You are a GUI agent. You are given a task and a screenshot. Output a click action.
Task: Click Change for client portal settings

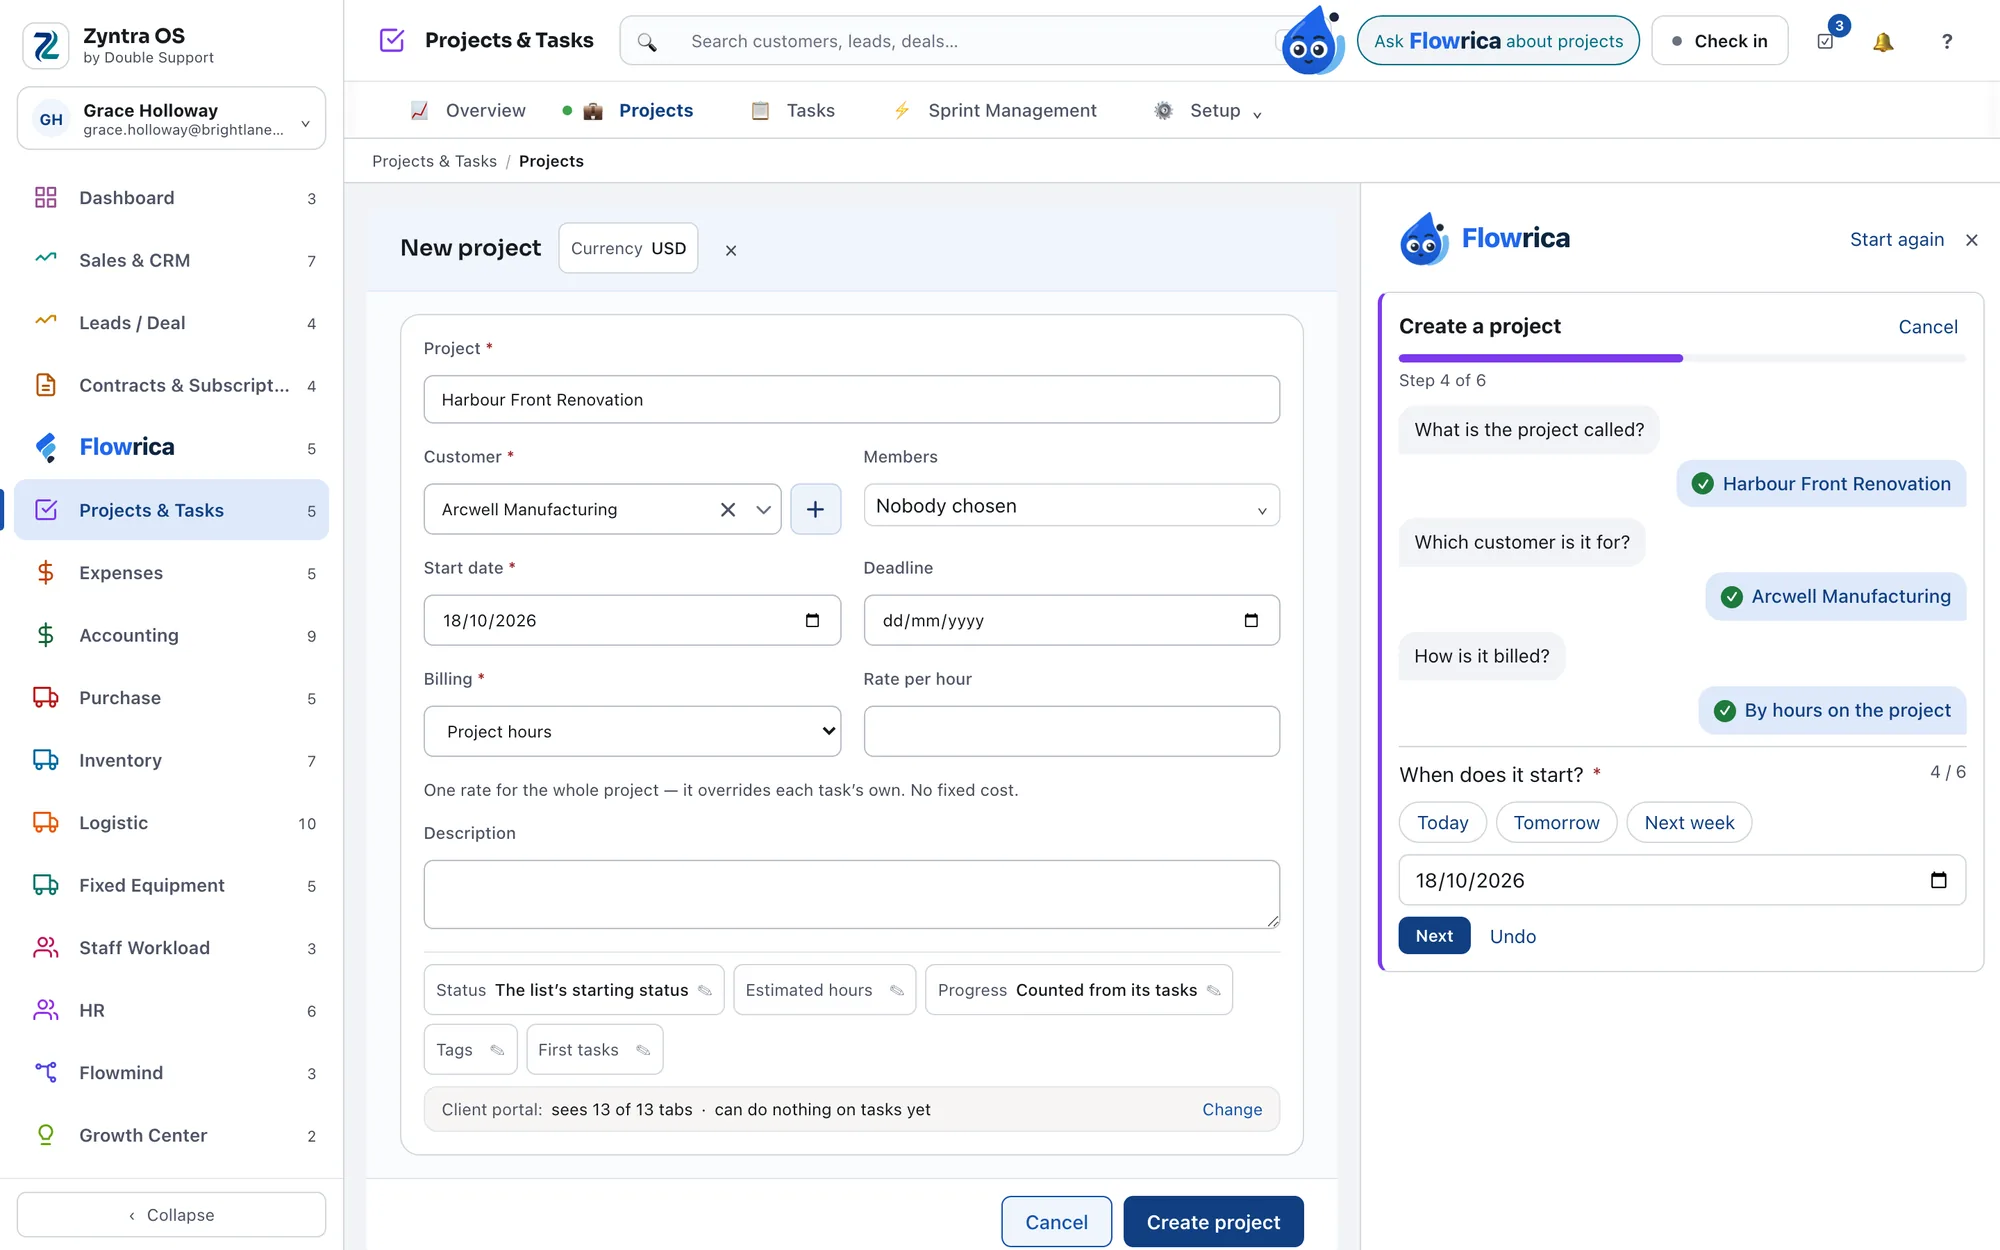(x=1232, y=1110)
